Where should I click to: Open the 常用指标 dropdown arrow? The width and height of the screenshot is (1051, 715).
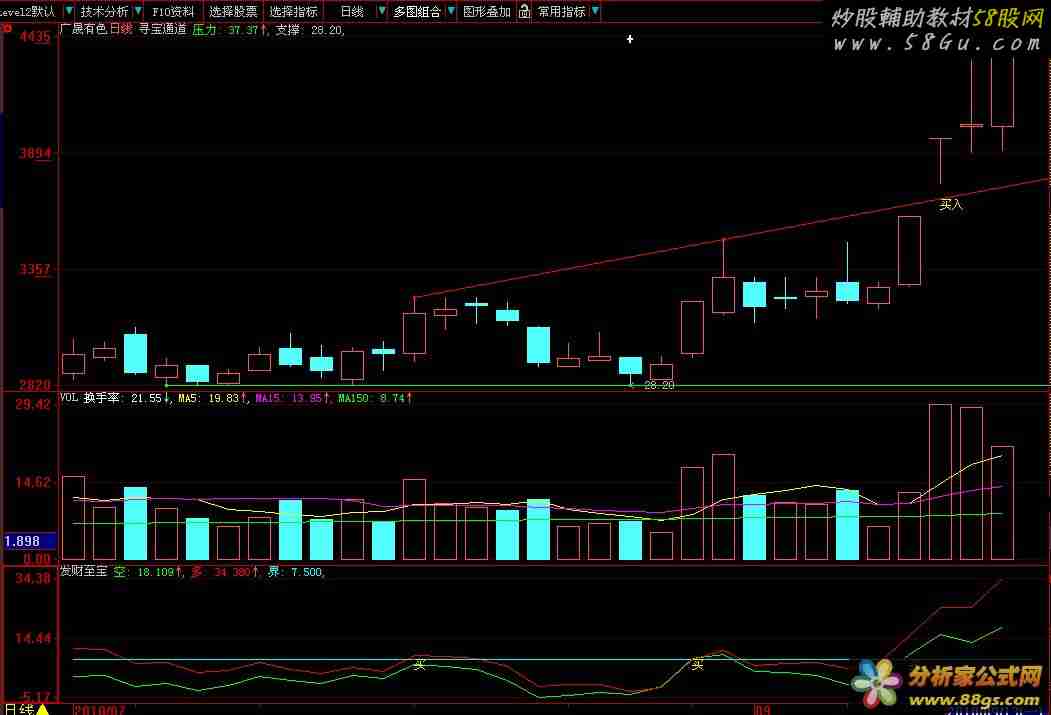click(x=595, y=11)
